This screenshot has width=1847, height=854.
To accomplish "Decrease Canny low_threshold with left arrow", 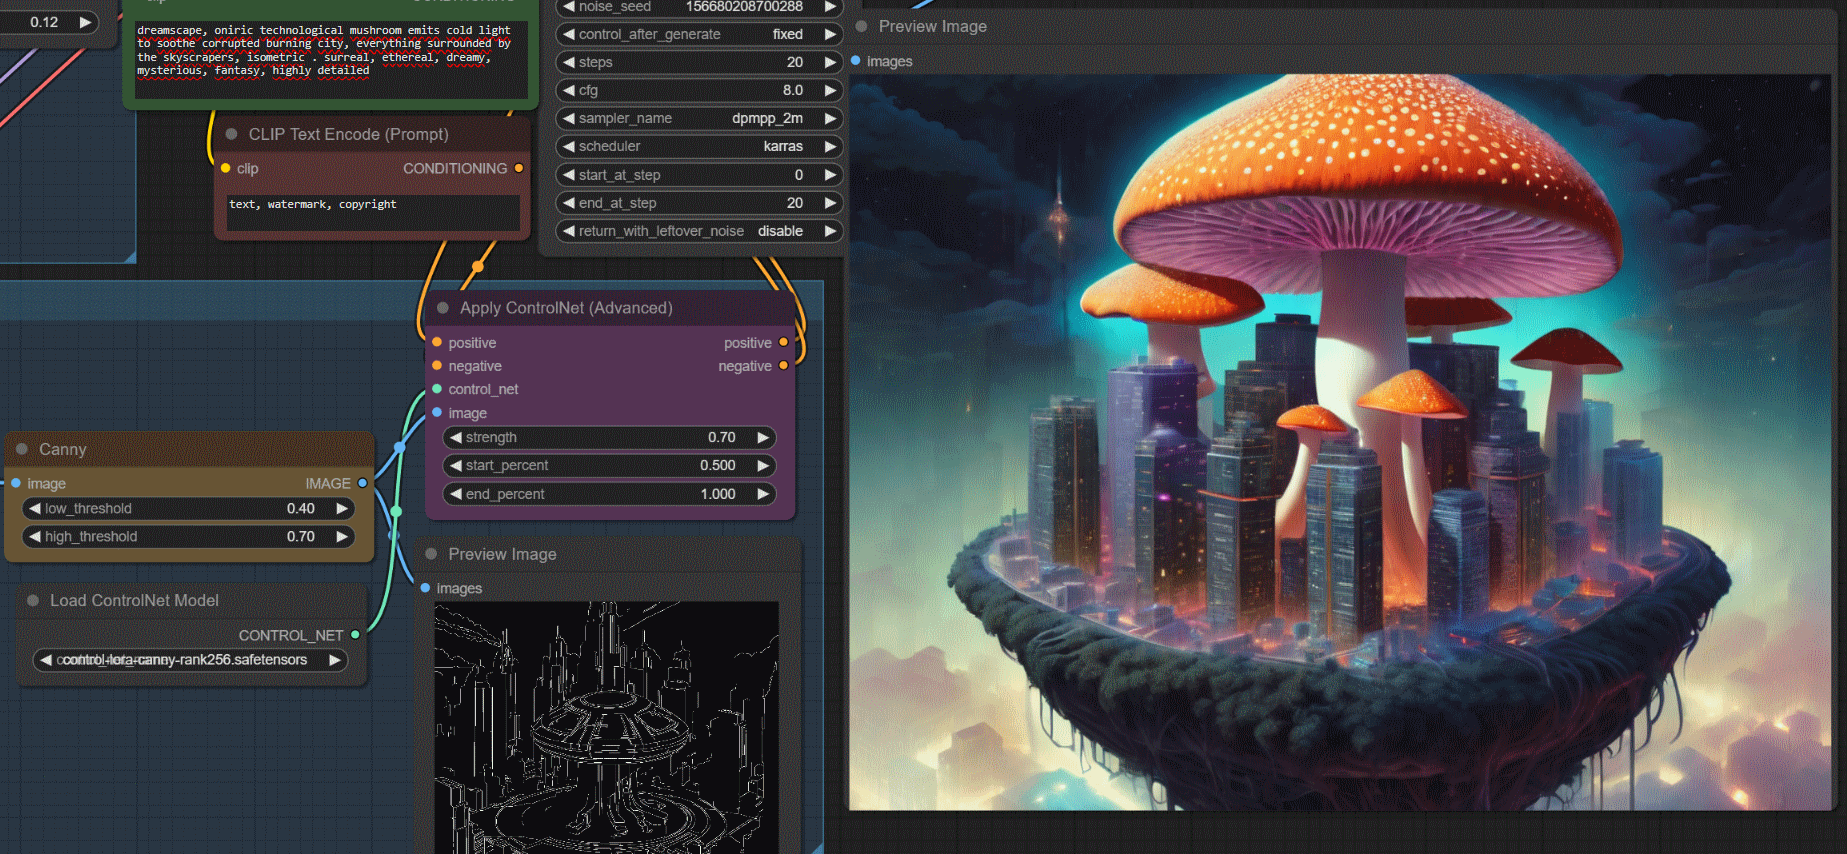I will coord(35,509).
